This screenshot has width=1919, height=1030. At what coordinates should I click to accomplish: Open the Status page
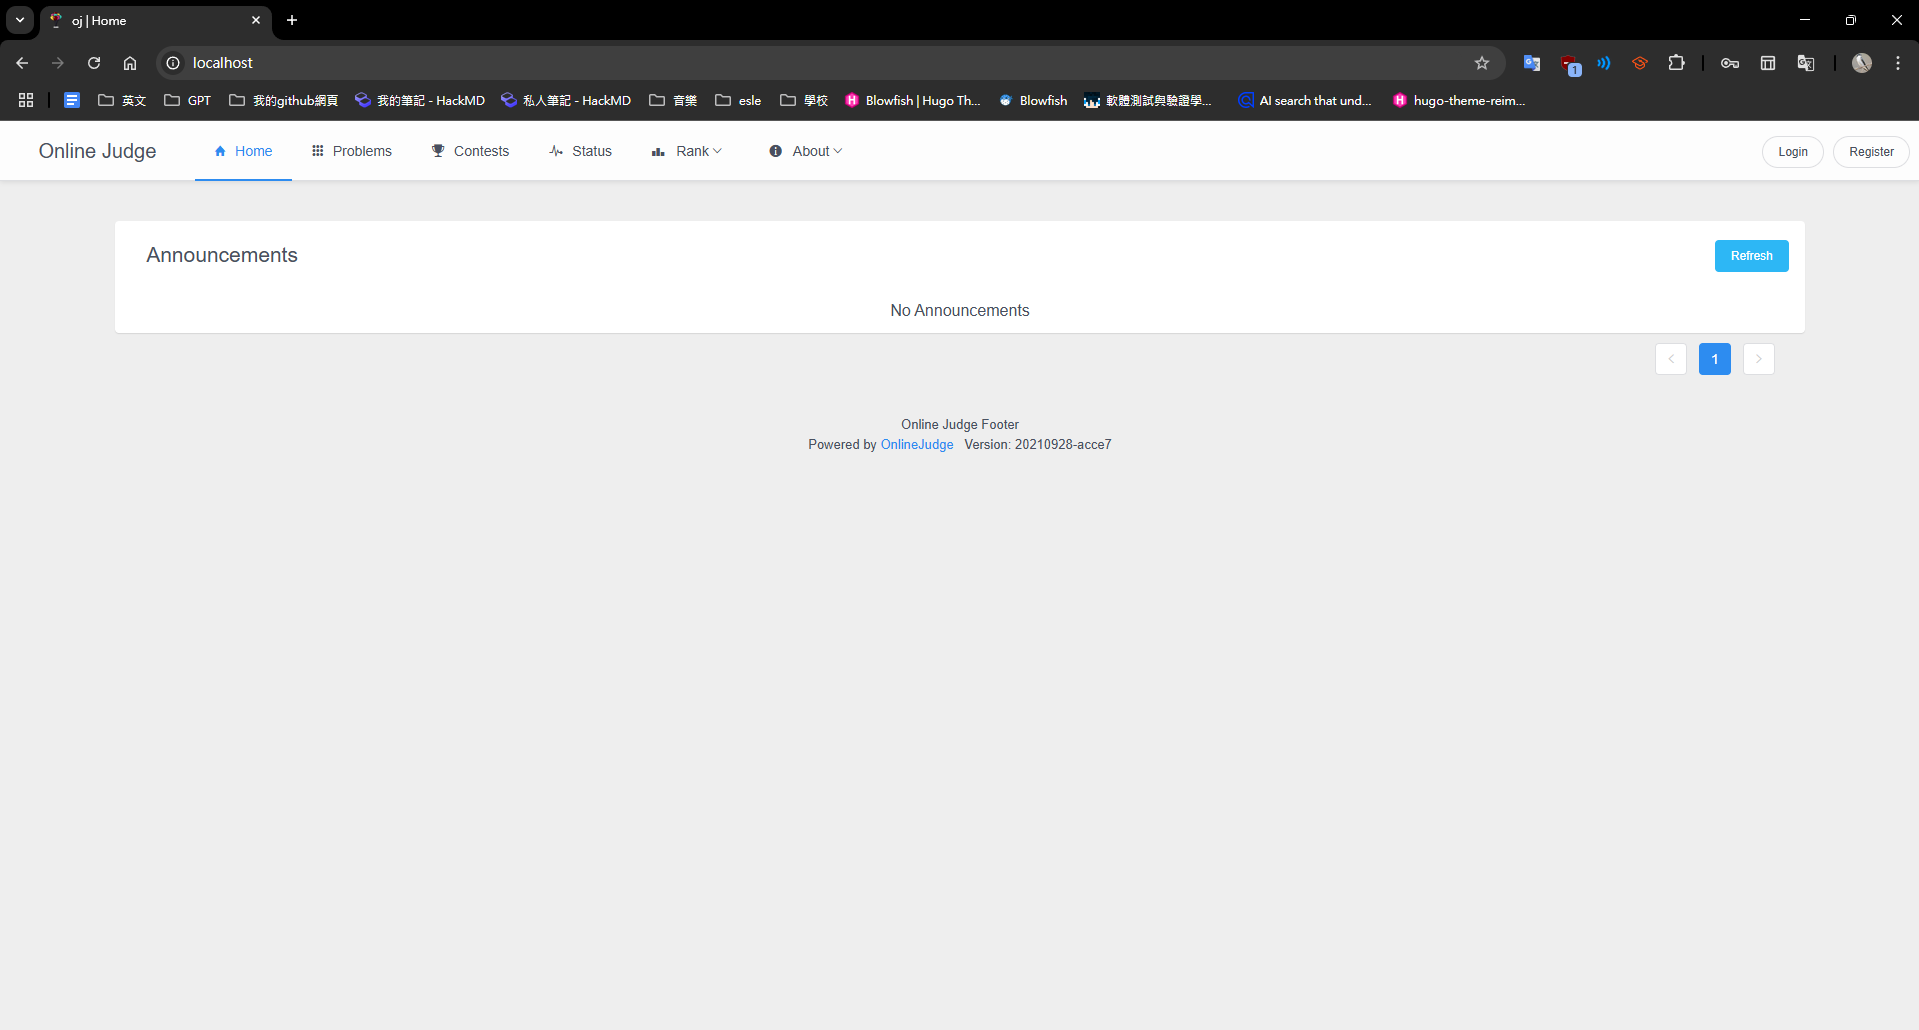pos(581,151)
